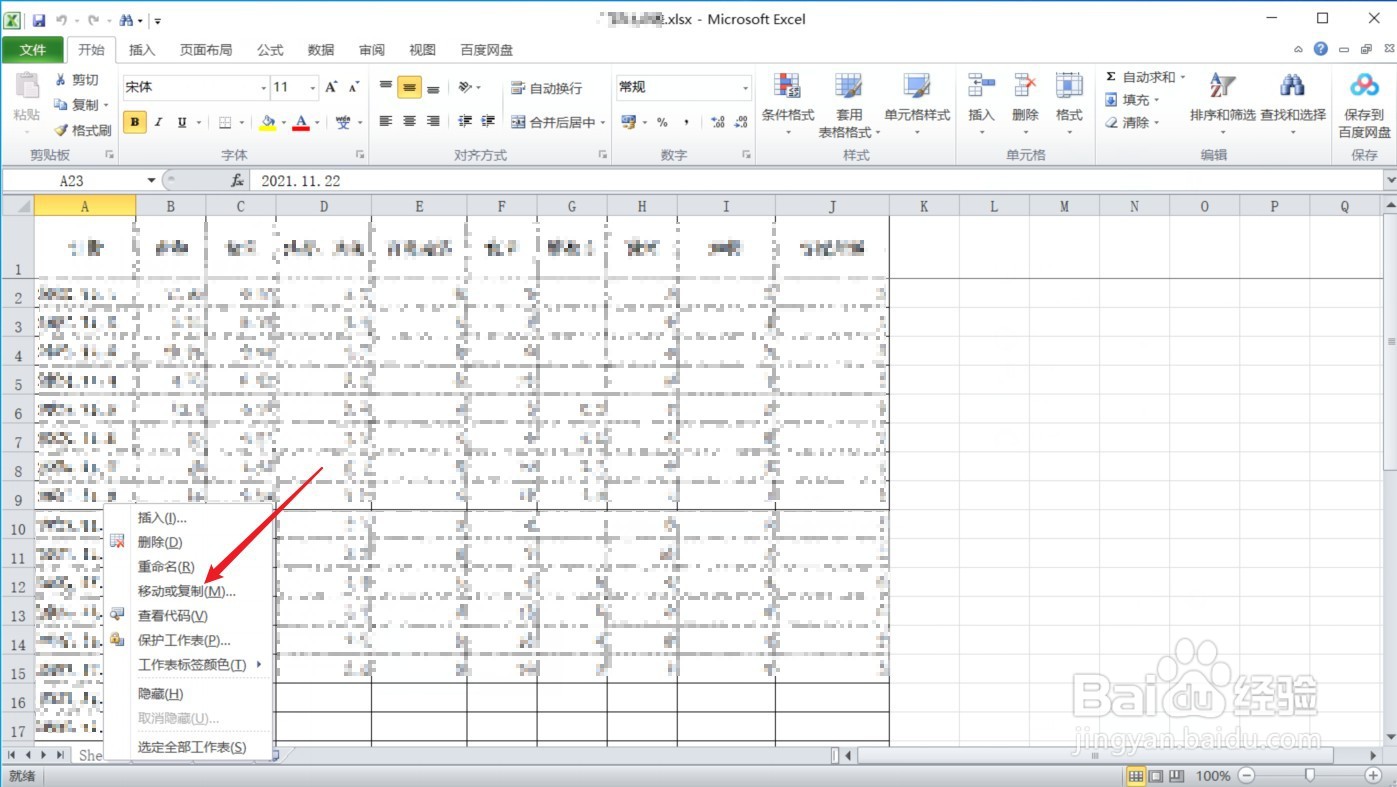Apply the yellow fill color bucket
The height and width of the screenshot is (787, 1397).
[x=267, y=122]
